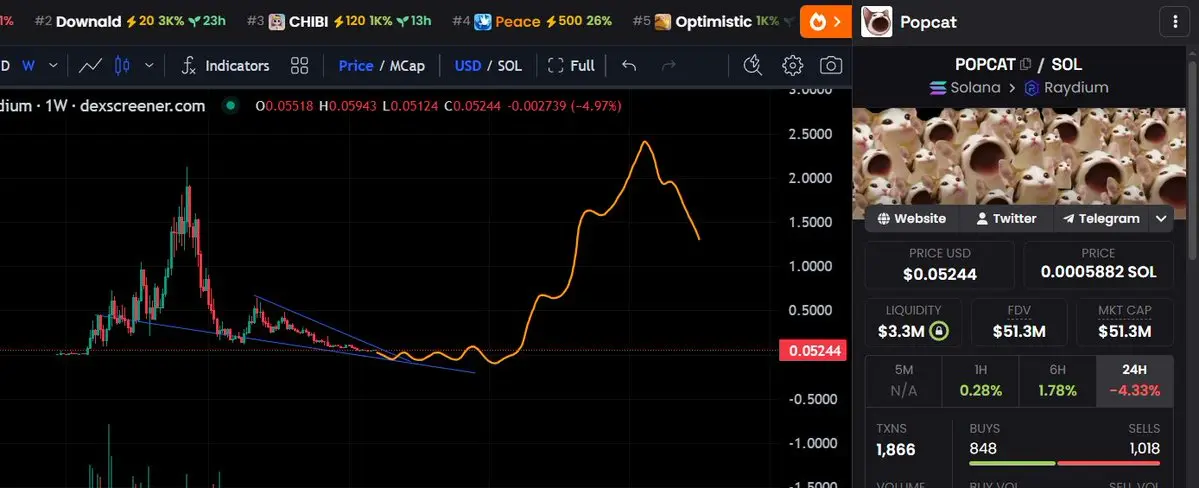Select the line chart style icon
The height and width of the screenshot is (488, 1199).
90,66
